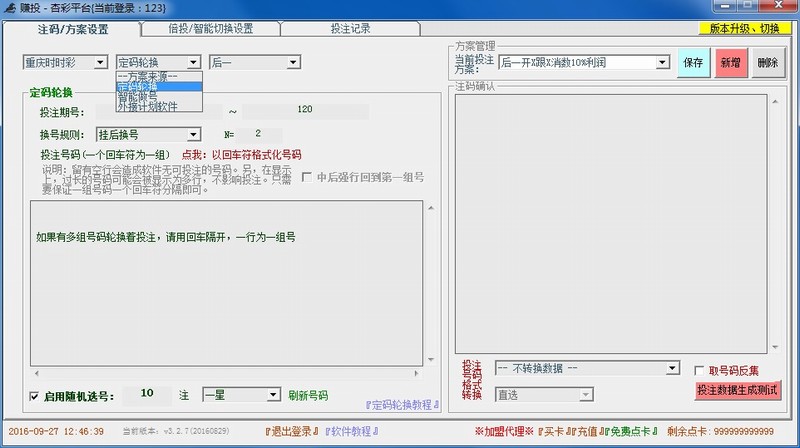Check the 中后强行回到第一组号 option

coord(306,177)
